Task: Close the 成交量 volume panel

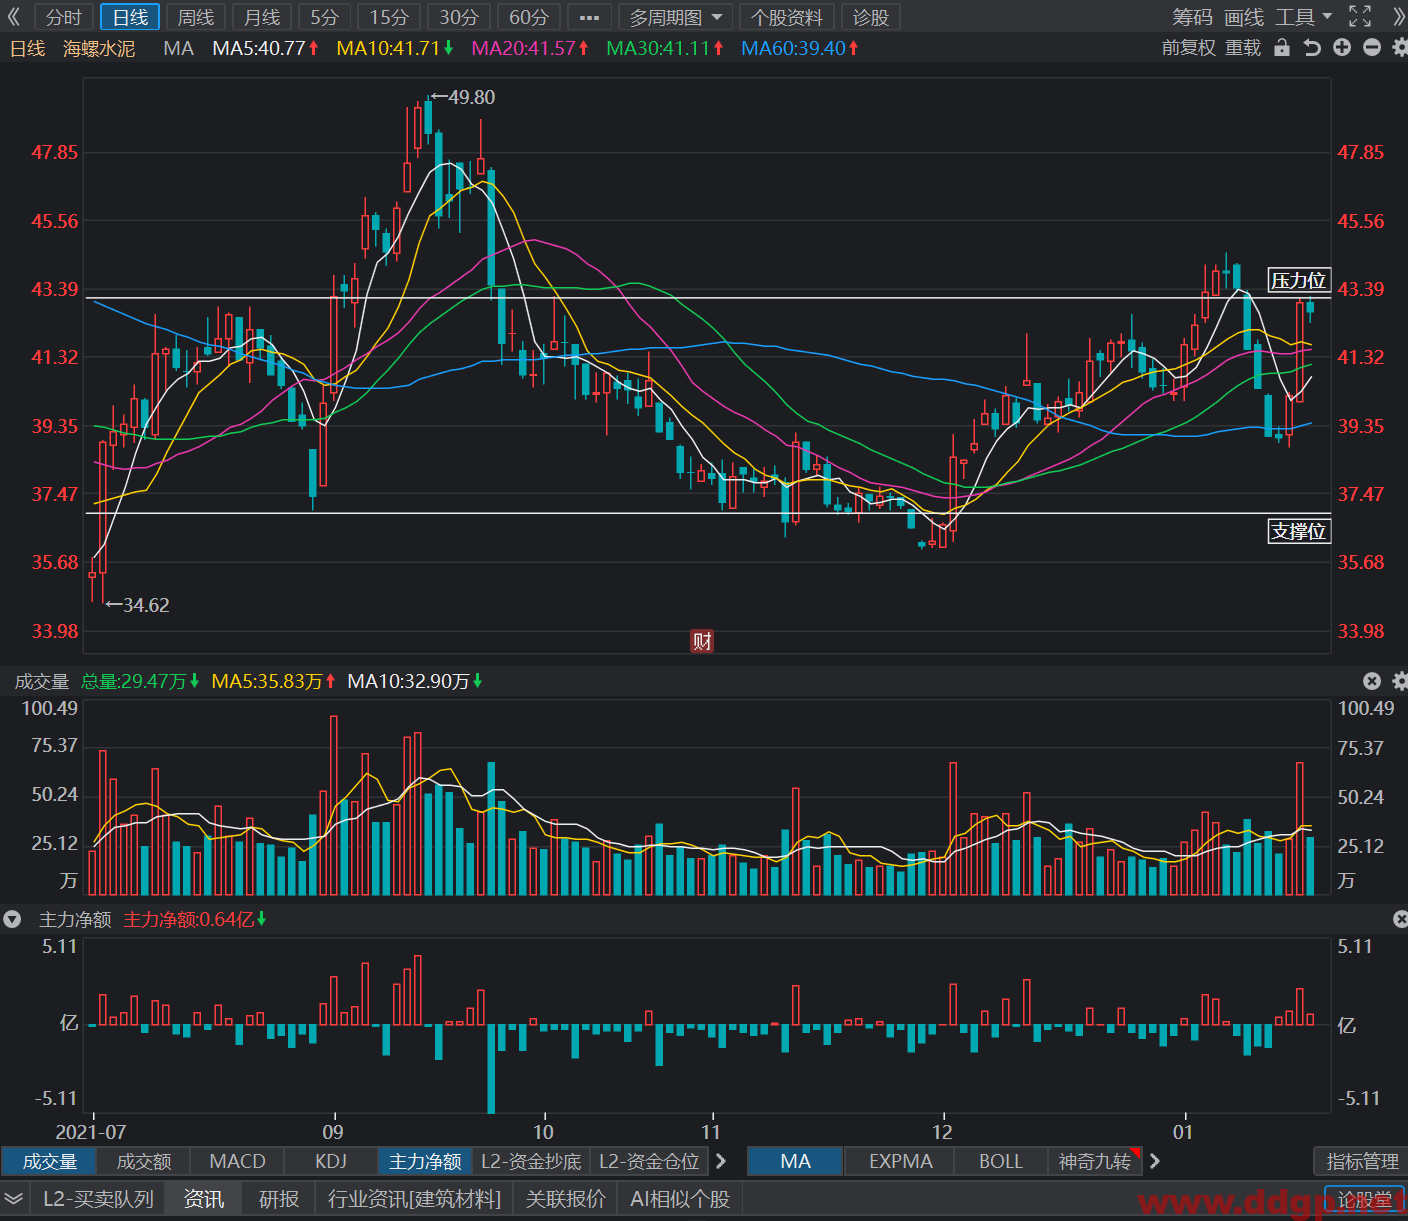Action: (x=1372, y=681)
